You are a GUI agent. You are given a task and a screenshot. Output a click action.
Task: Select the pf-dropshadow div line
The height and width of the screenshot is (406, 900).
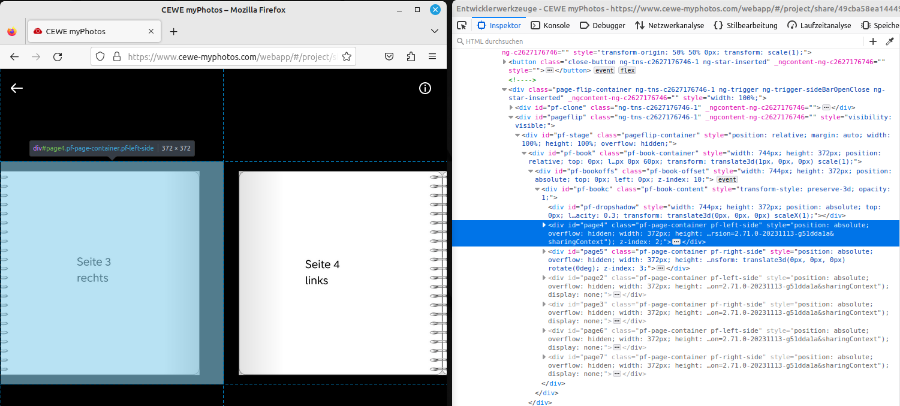pos(676,211)
